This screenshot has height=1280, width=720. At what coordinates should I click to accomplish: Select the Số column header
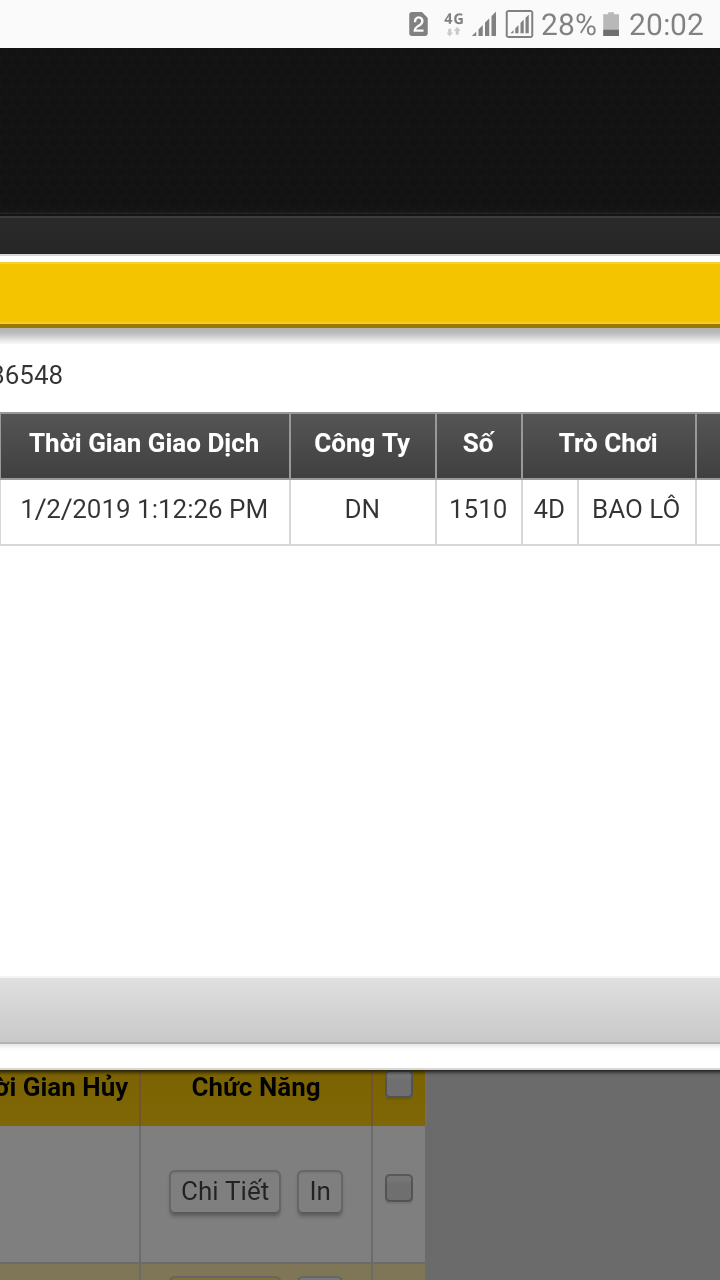pos(478,444)
